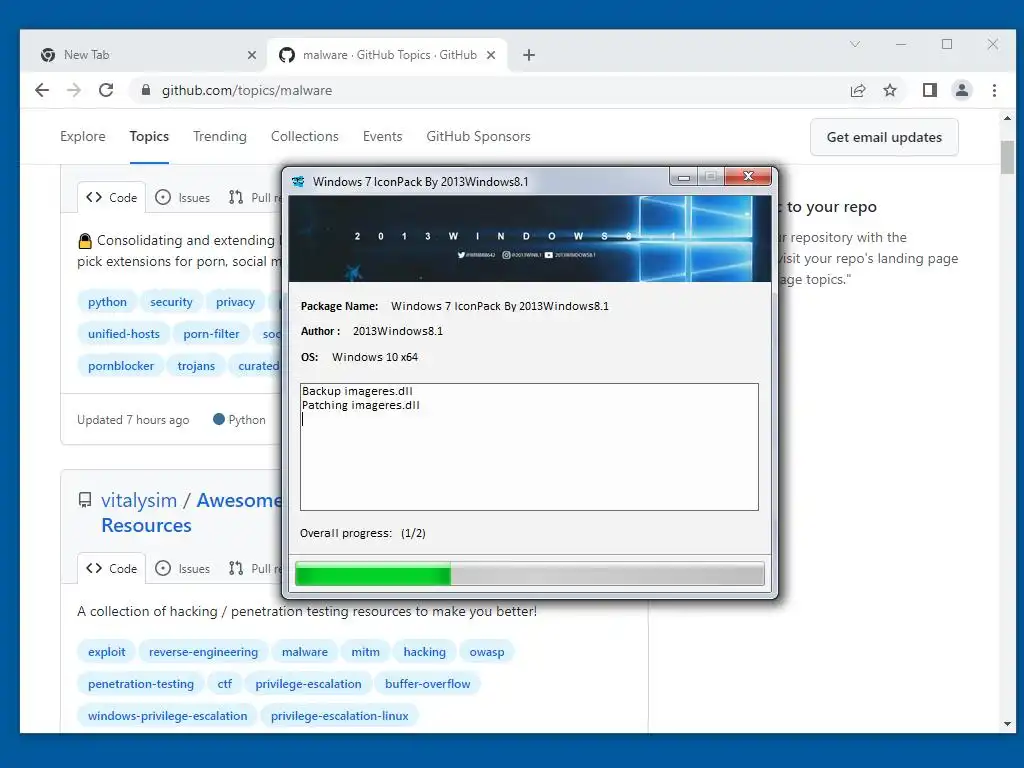Open Chrome's three-dot menu
The image size is (1024, 768).
pos(994,90)
